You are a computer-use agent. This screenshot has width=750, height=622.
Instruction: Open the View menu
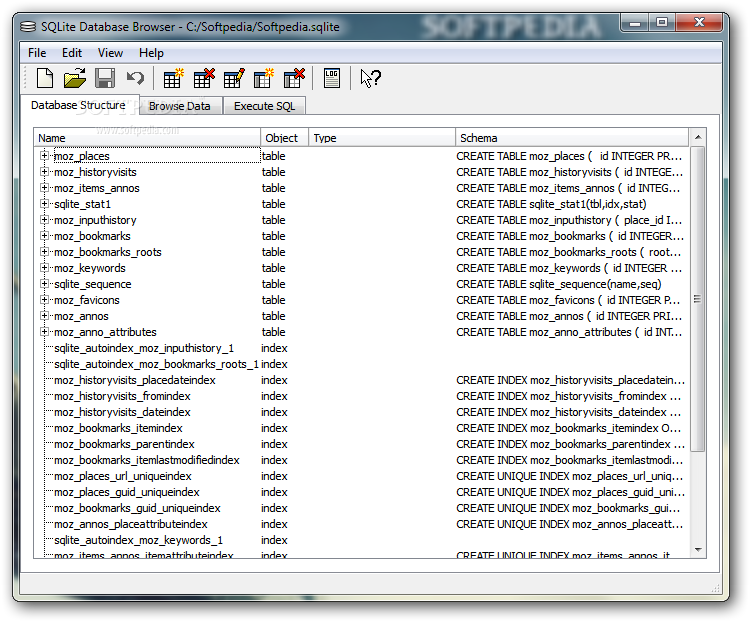[x=110, y=53]
